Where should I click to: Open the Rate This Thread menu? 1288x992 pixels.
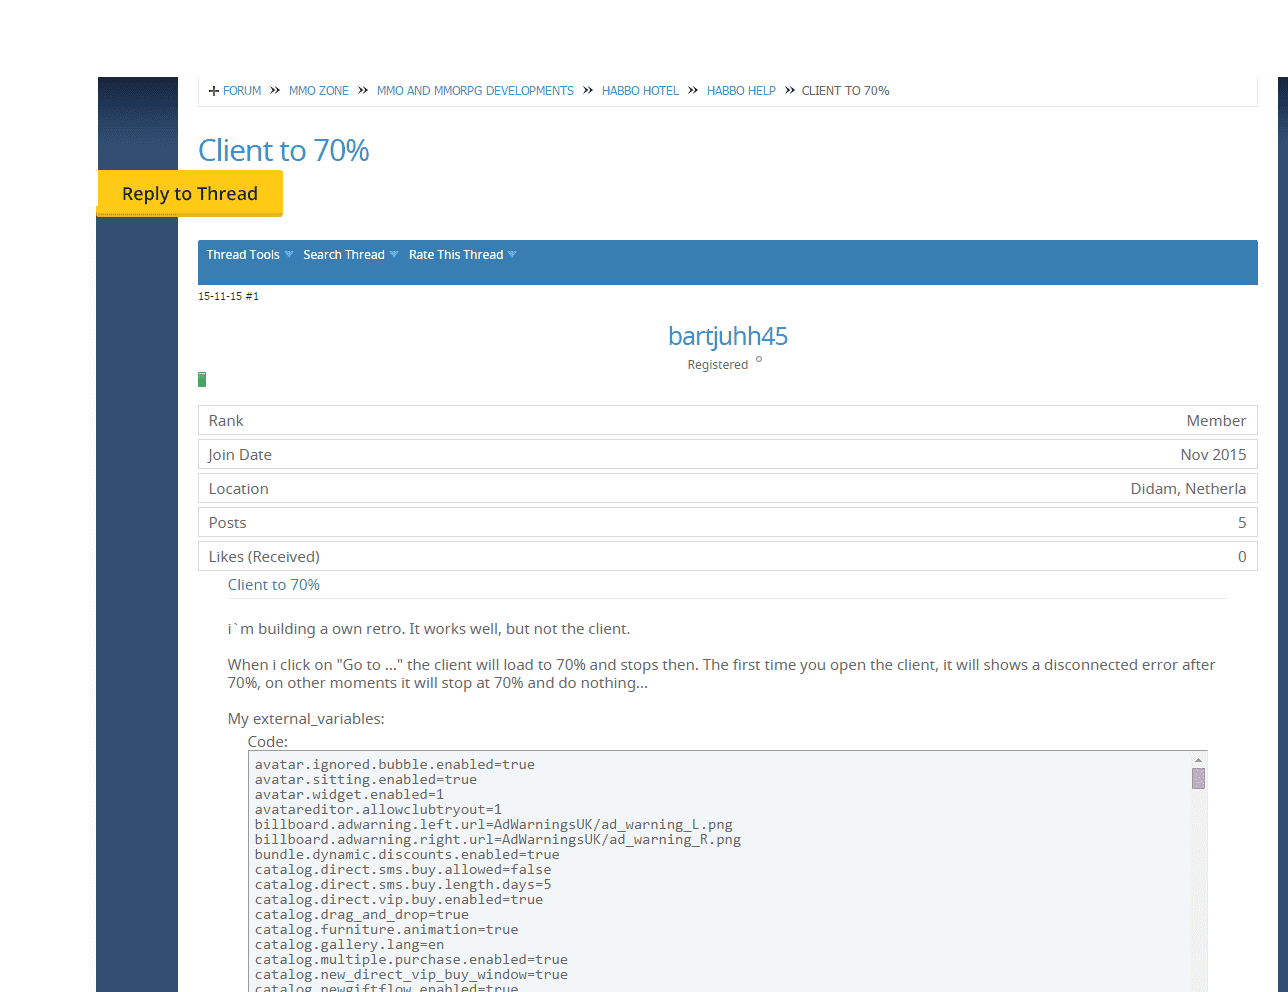(x=456, y=255)
